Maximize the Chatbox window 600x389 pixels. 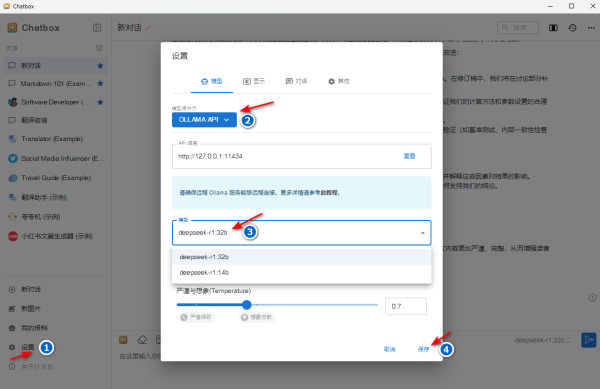coord(571,6)
